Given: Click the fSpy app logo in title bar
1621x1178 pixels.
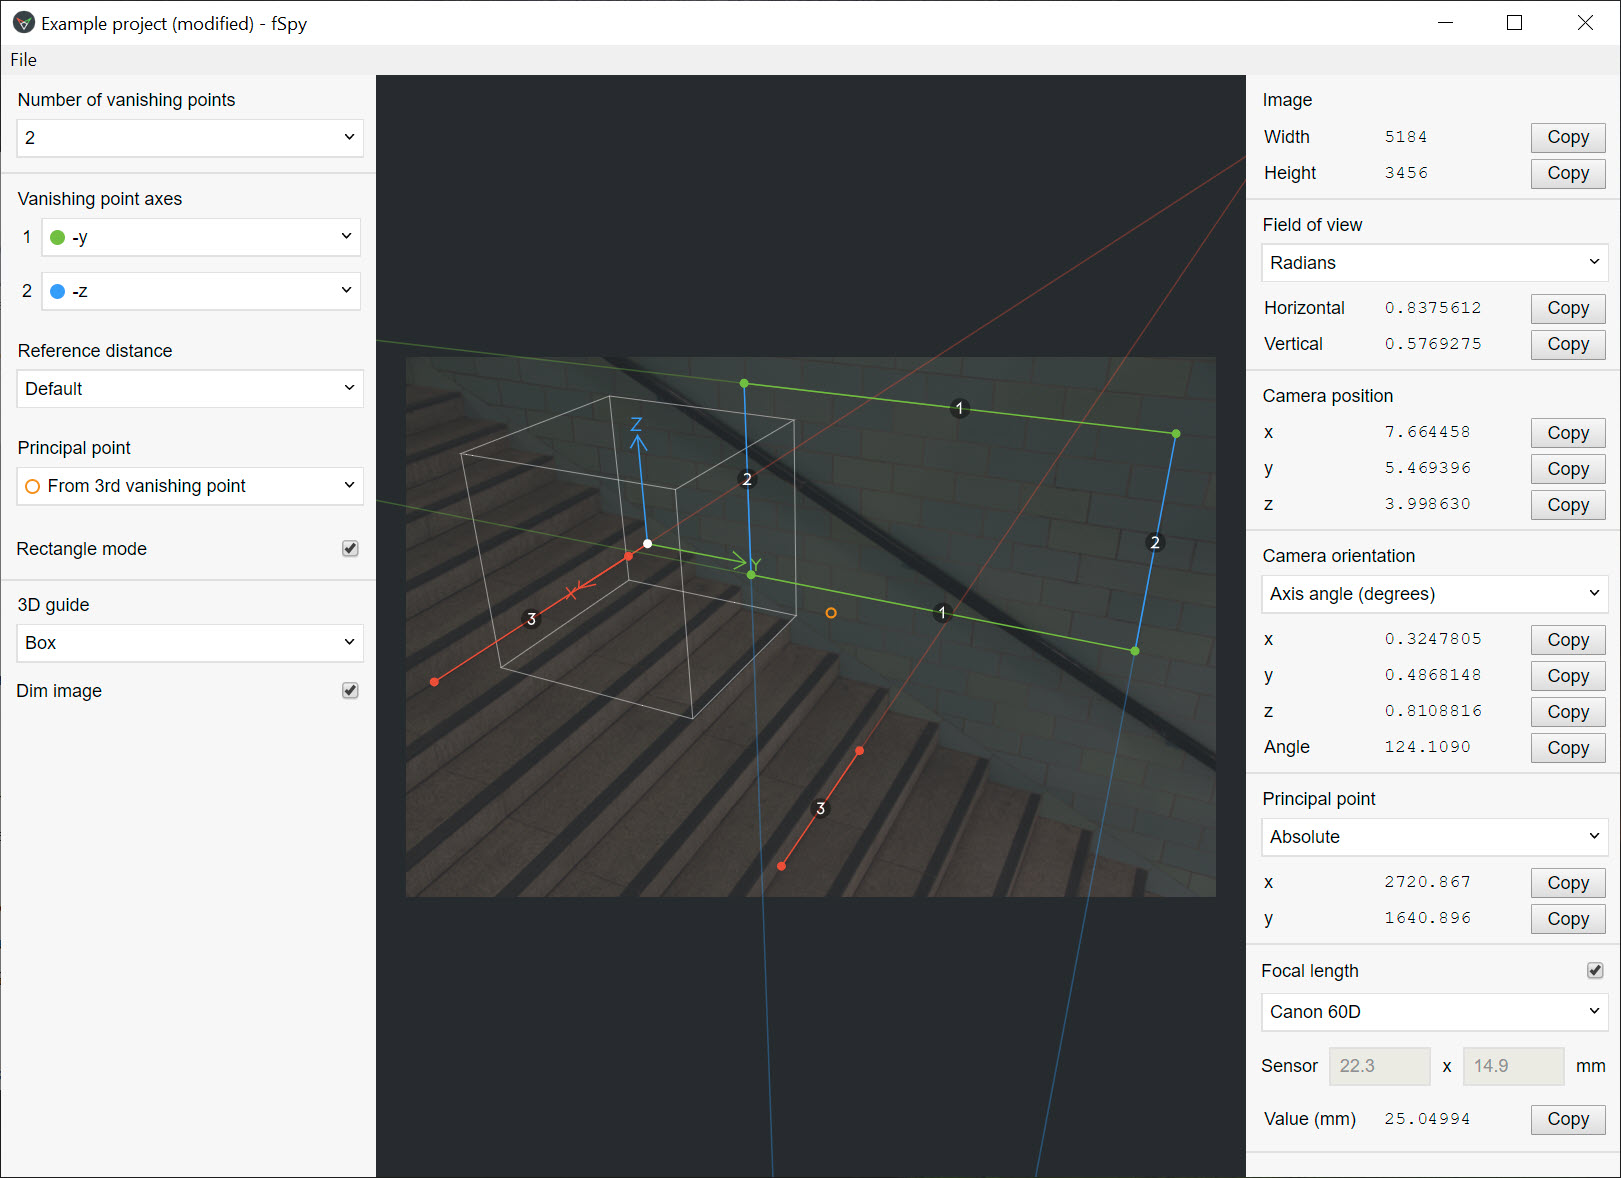Looking at the screenshot, I should [x=23, y=23].
